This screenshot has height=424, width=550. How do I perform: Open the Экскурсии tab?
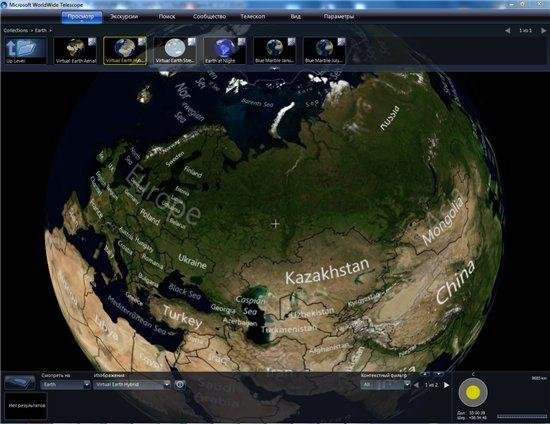click(x=124, y=16)
